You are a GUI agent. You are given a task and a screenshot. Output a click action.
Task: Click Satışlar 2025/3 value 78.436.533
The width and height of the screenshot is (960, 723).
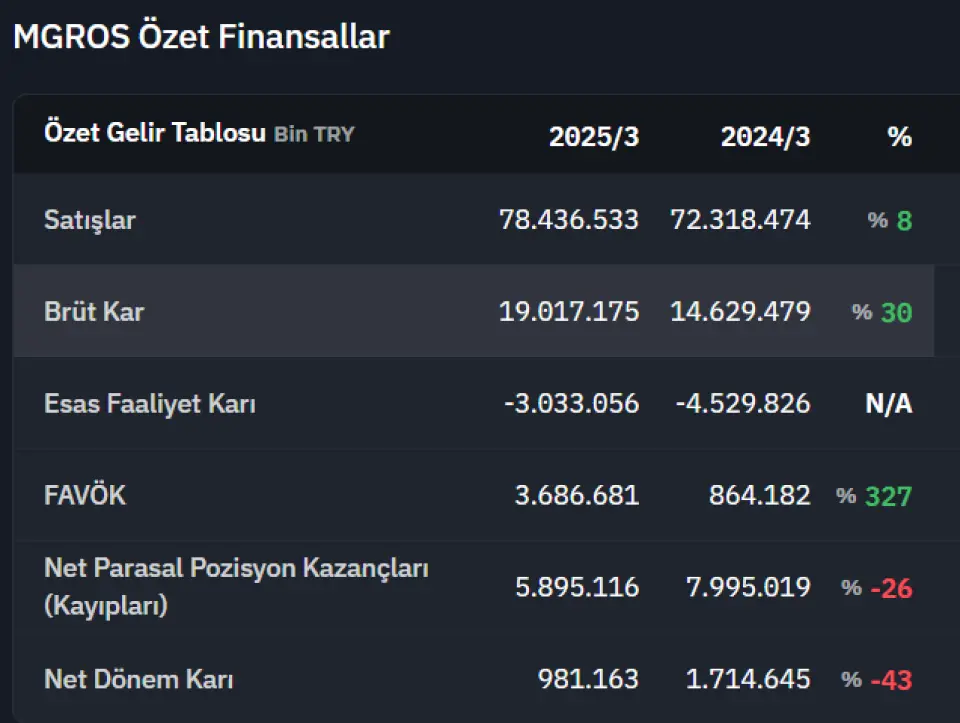click(x=569, y=220)
